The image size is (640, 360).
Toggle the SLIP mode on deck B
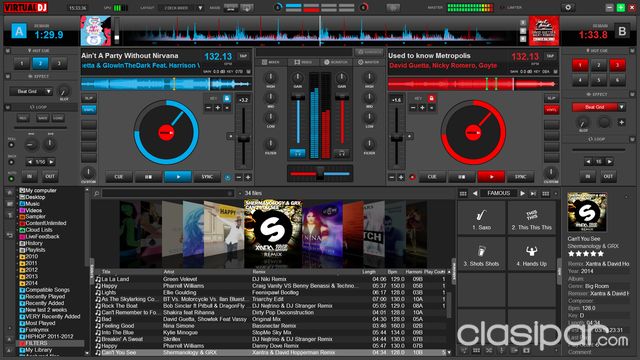pyautogui.click(x=551, y=98)
